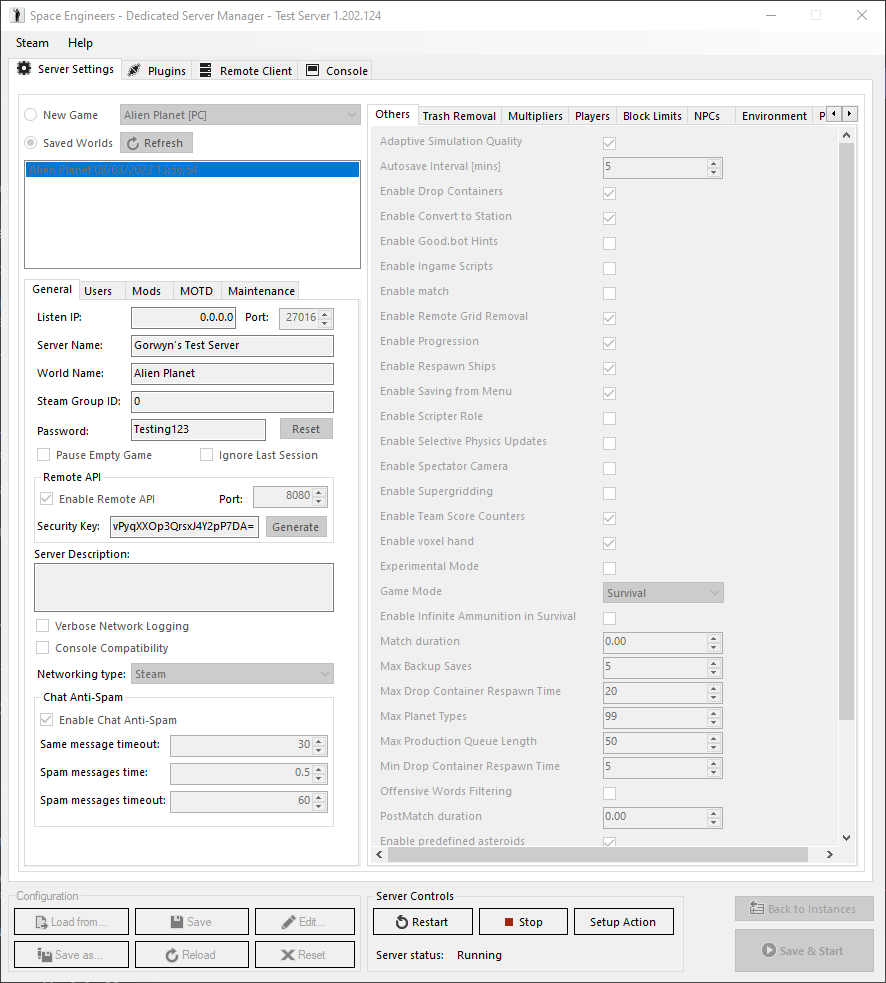Expand the Networking type Steam dropdown
Screen dimensions: 886x983
232,674
